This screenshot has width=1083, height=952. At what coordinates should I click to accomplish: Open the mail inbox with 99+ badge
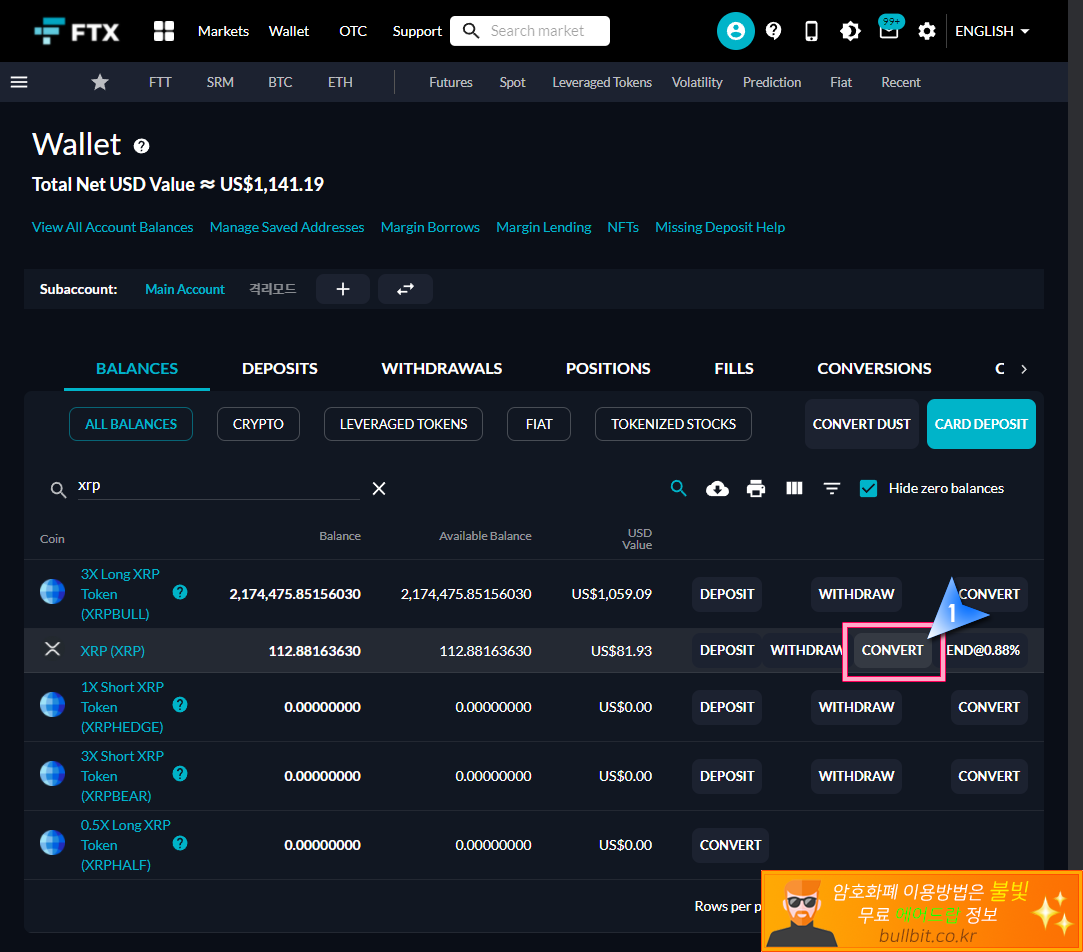point(890,29)
